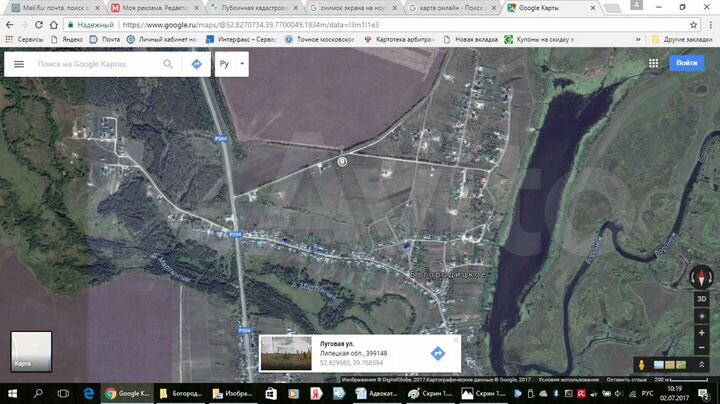Open Windows taskbar search

pos(38,393)
